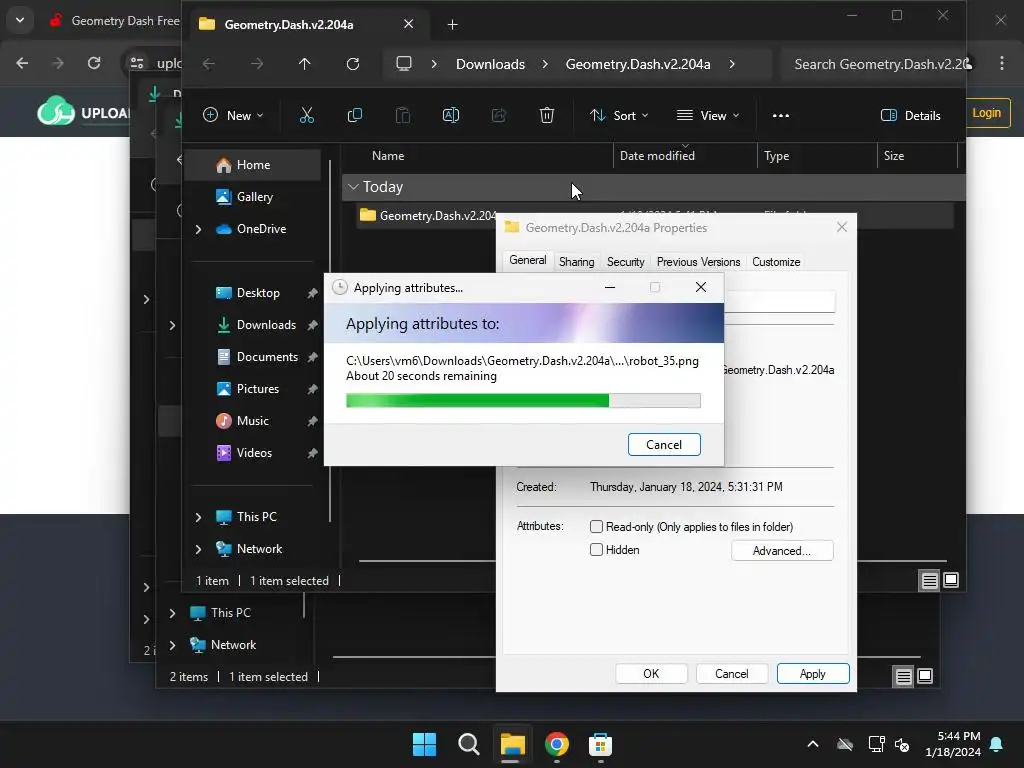Open the See more three-dots menu

pos(780,116)
